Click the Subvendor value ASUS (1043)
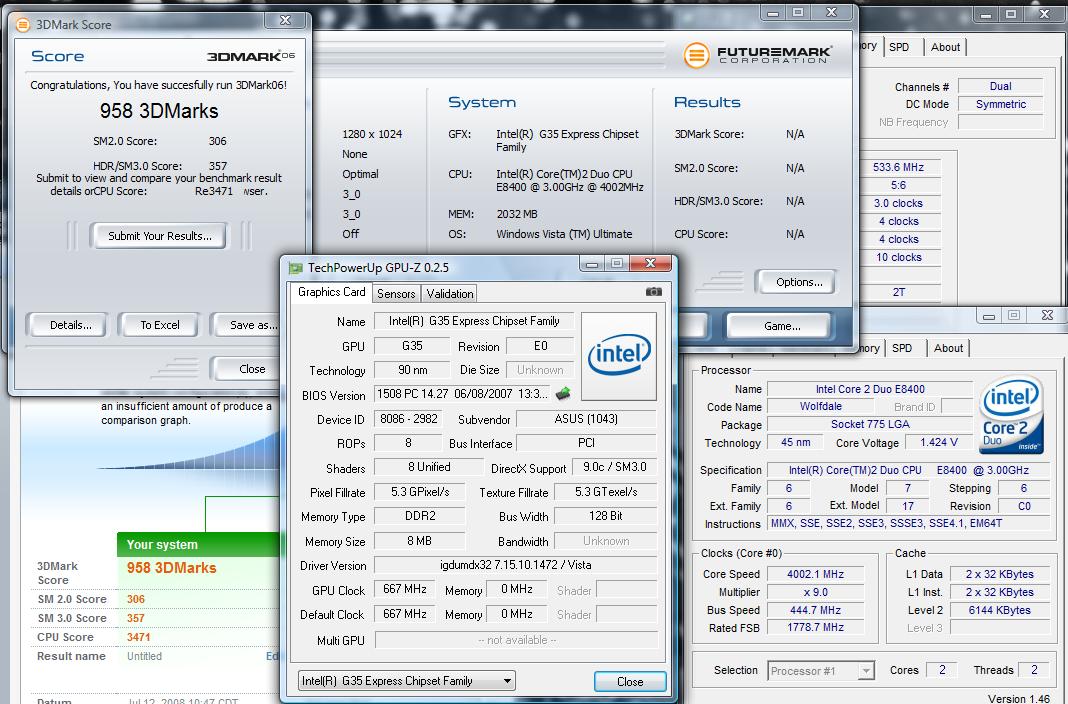This screenshot has height=704, width=1068. (x=586, y=419)
